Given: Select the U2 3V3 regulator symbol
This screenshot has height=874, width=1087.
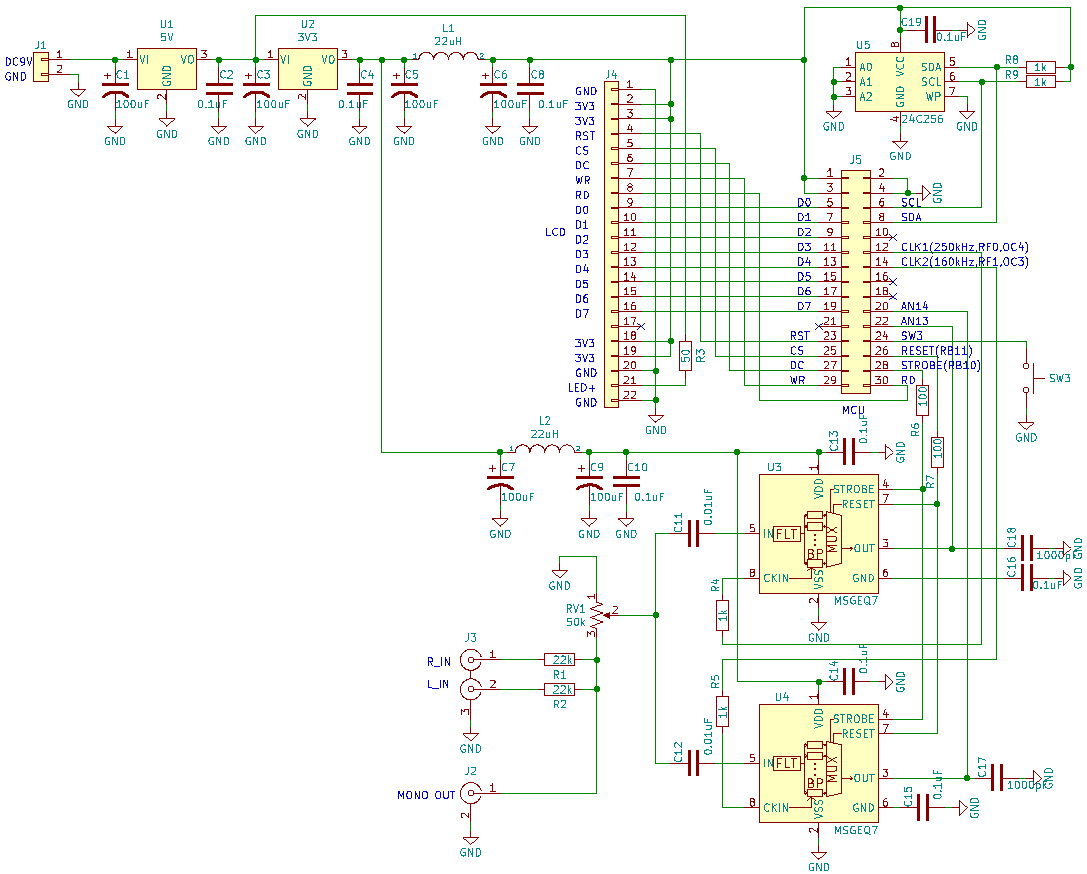Looking at the screenshot, I should [x=307, y=69].
